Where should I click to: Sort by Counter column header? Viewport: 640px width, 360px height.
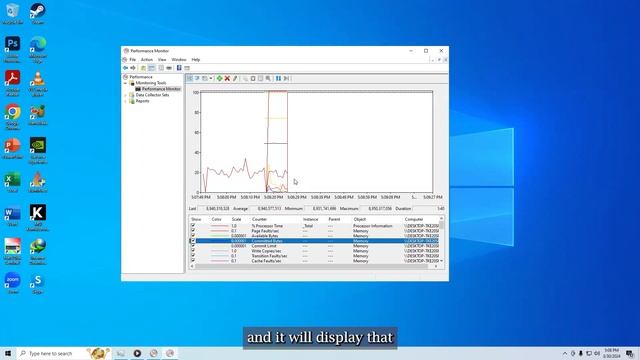(260, 219)
